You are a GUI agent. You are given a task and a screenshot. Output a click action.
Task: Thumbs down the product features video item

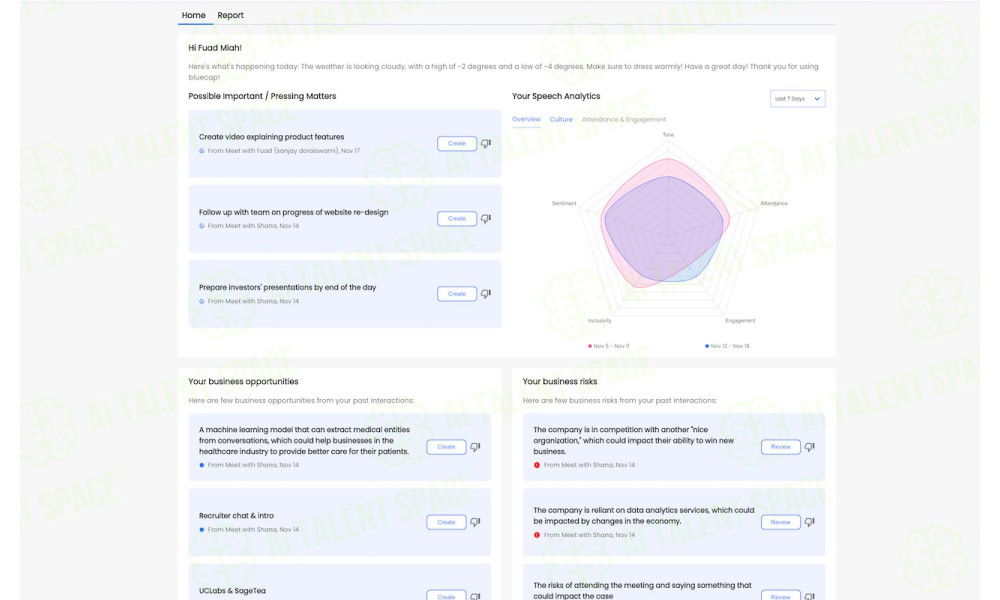pos(486,143)
